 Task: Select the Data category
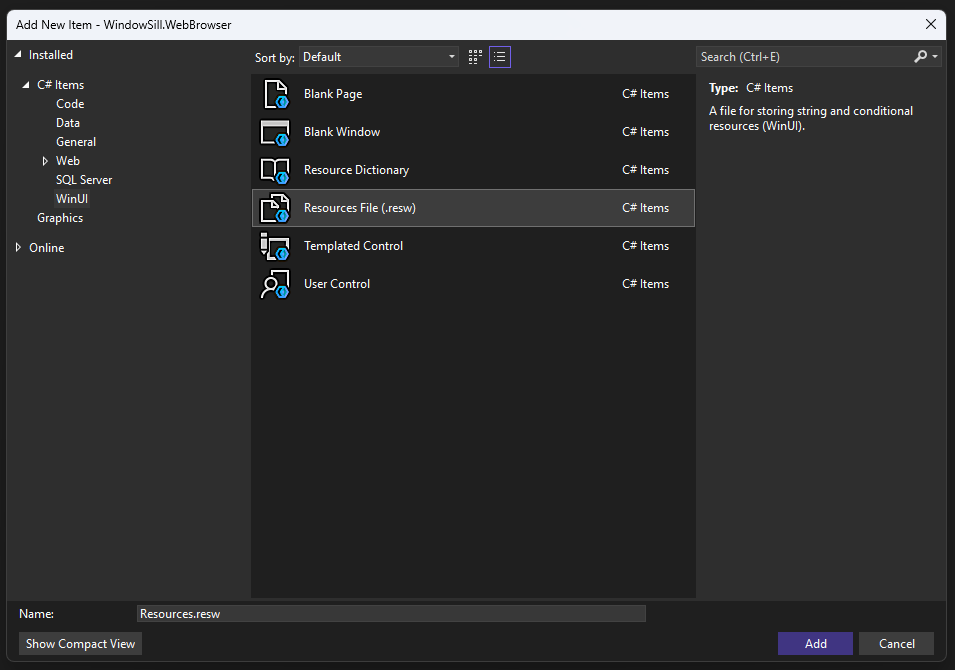(68, 123)
